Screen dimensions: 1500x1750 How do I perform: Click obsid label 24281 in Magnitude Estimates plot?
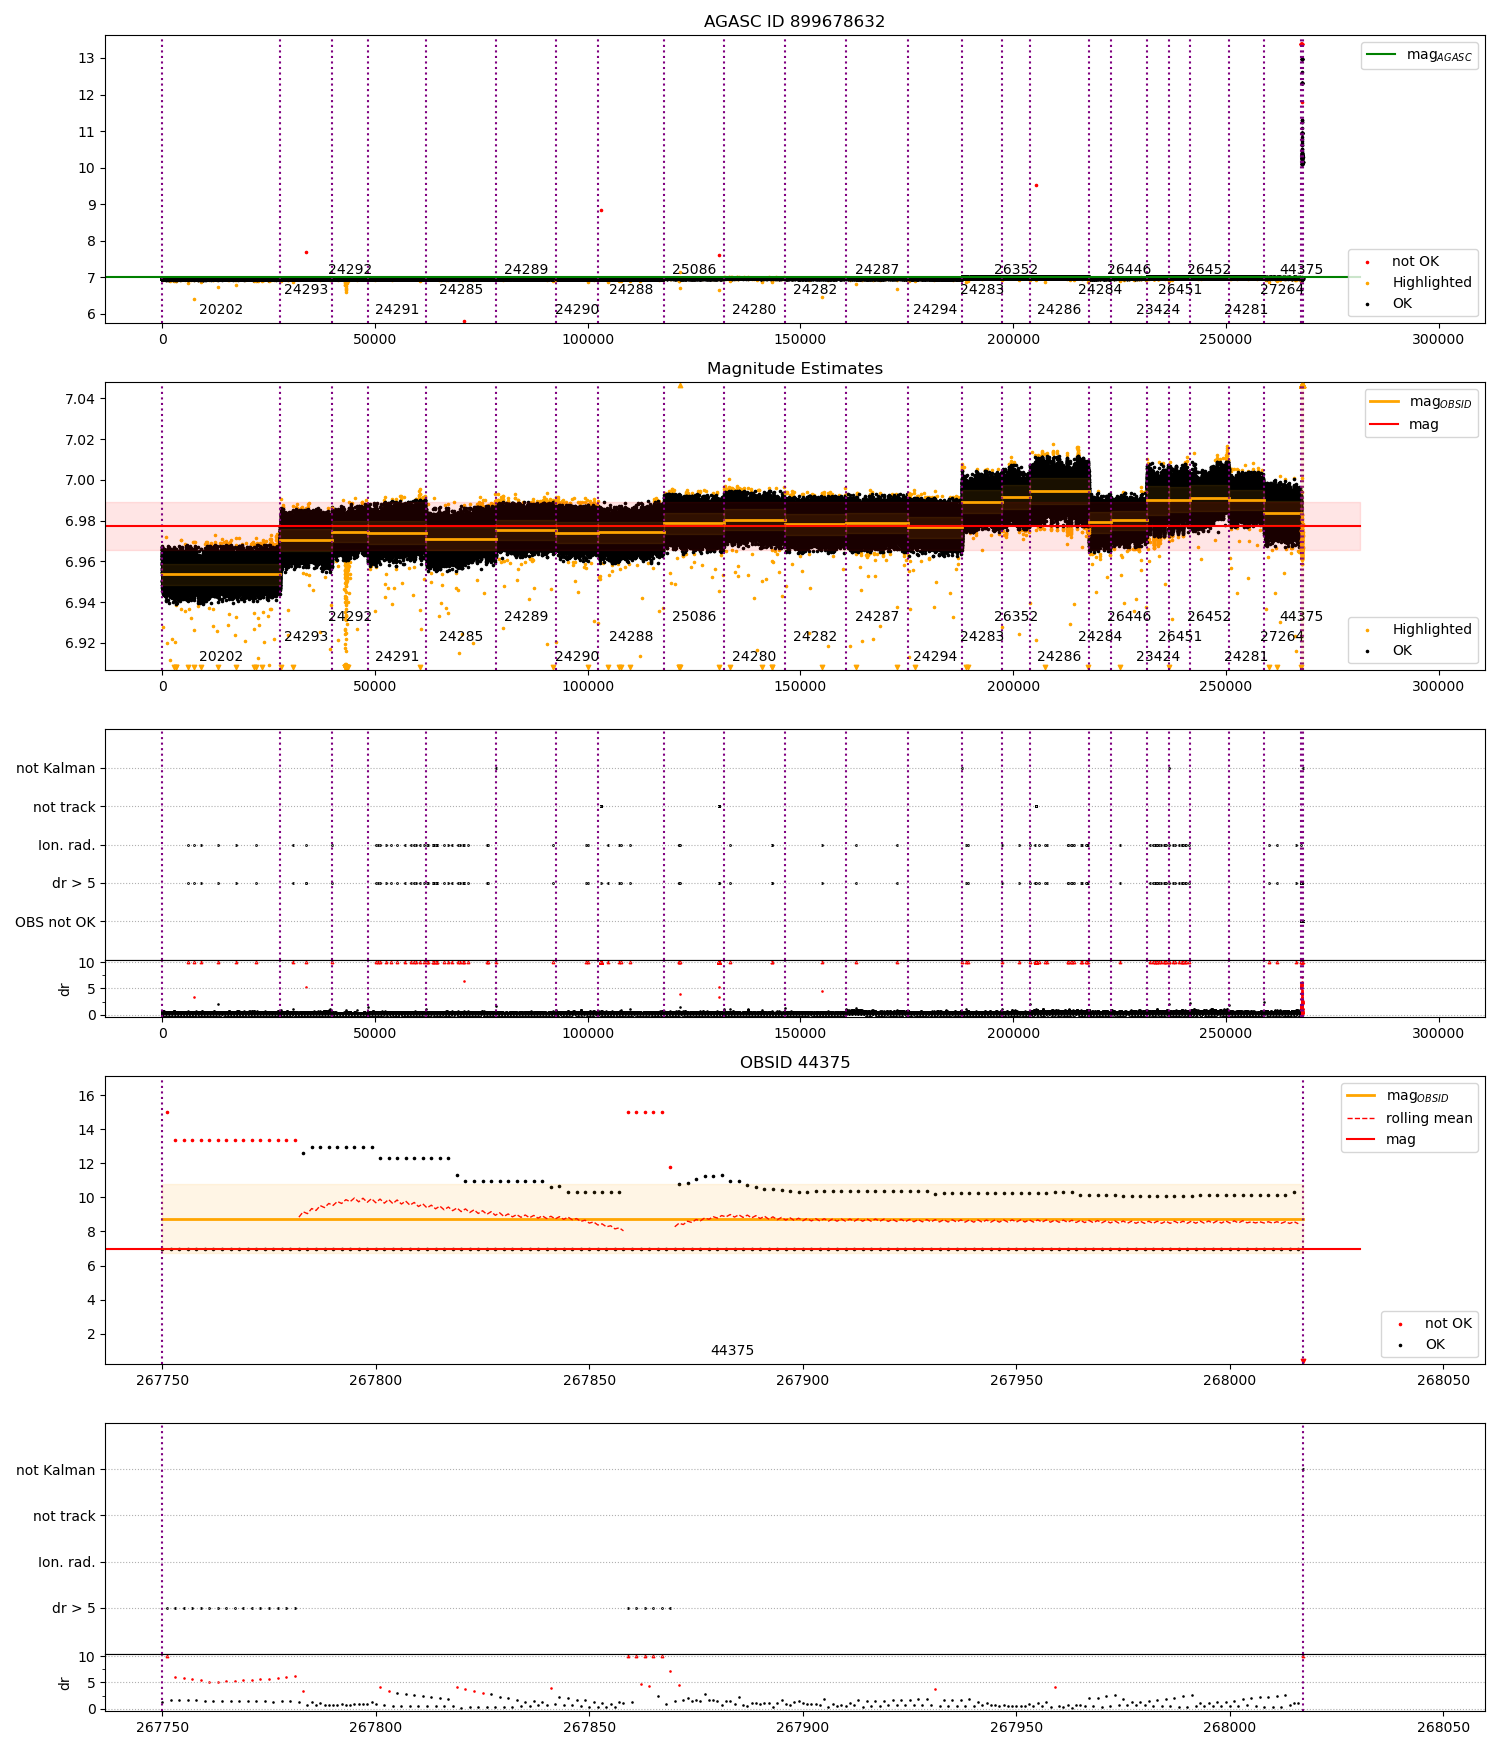point(1246,656)
